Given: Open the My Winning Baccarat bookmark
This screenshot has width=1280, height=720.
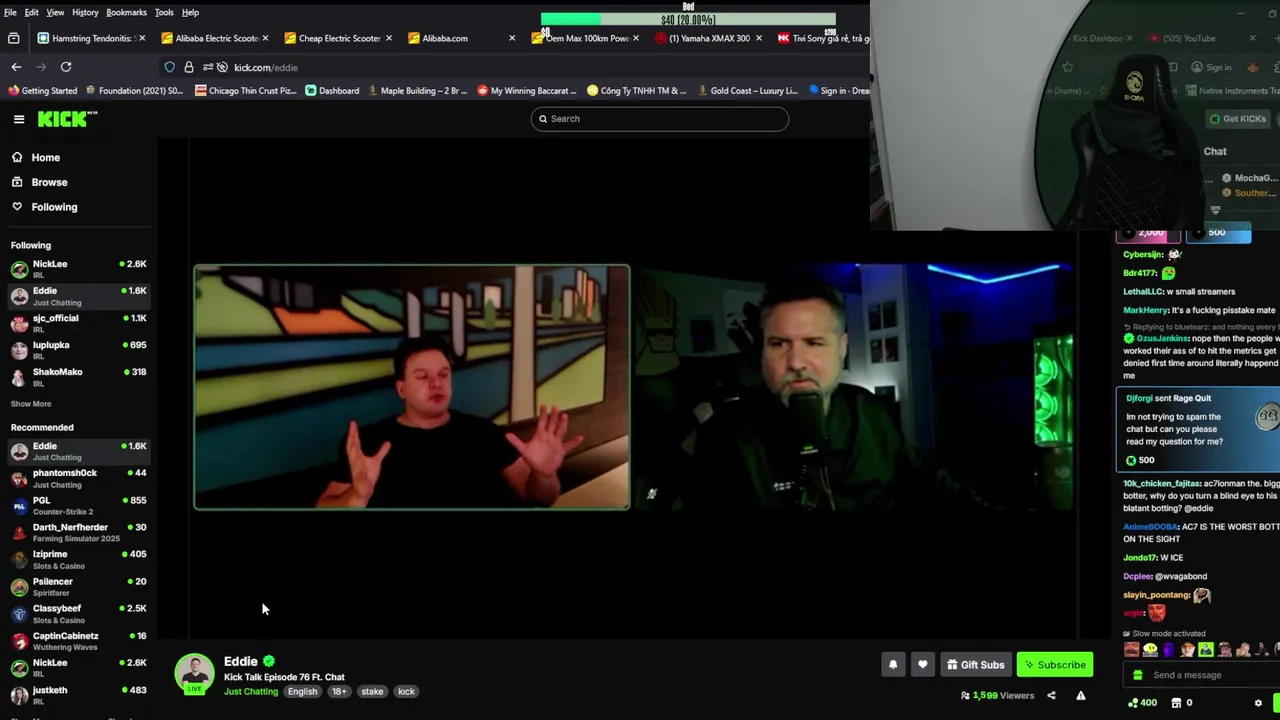Looking at the screenshot, I should [527, 91].
